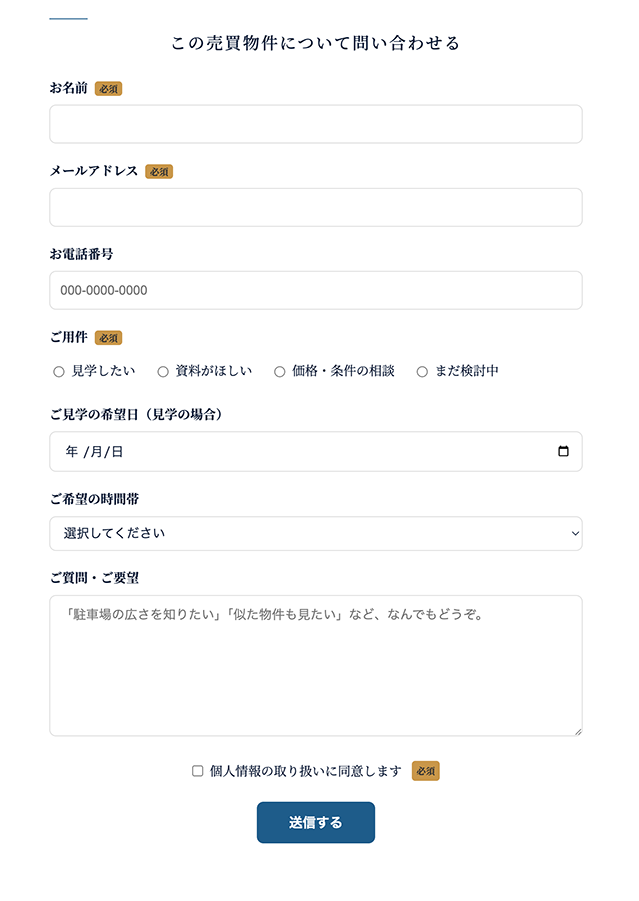
Task: Select the 月 segment of the date field
Action: point(97,452)
